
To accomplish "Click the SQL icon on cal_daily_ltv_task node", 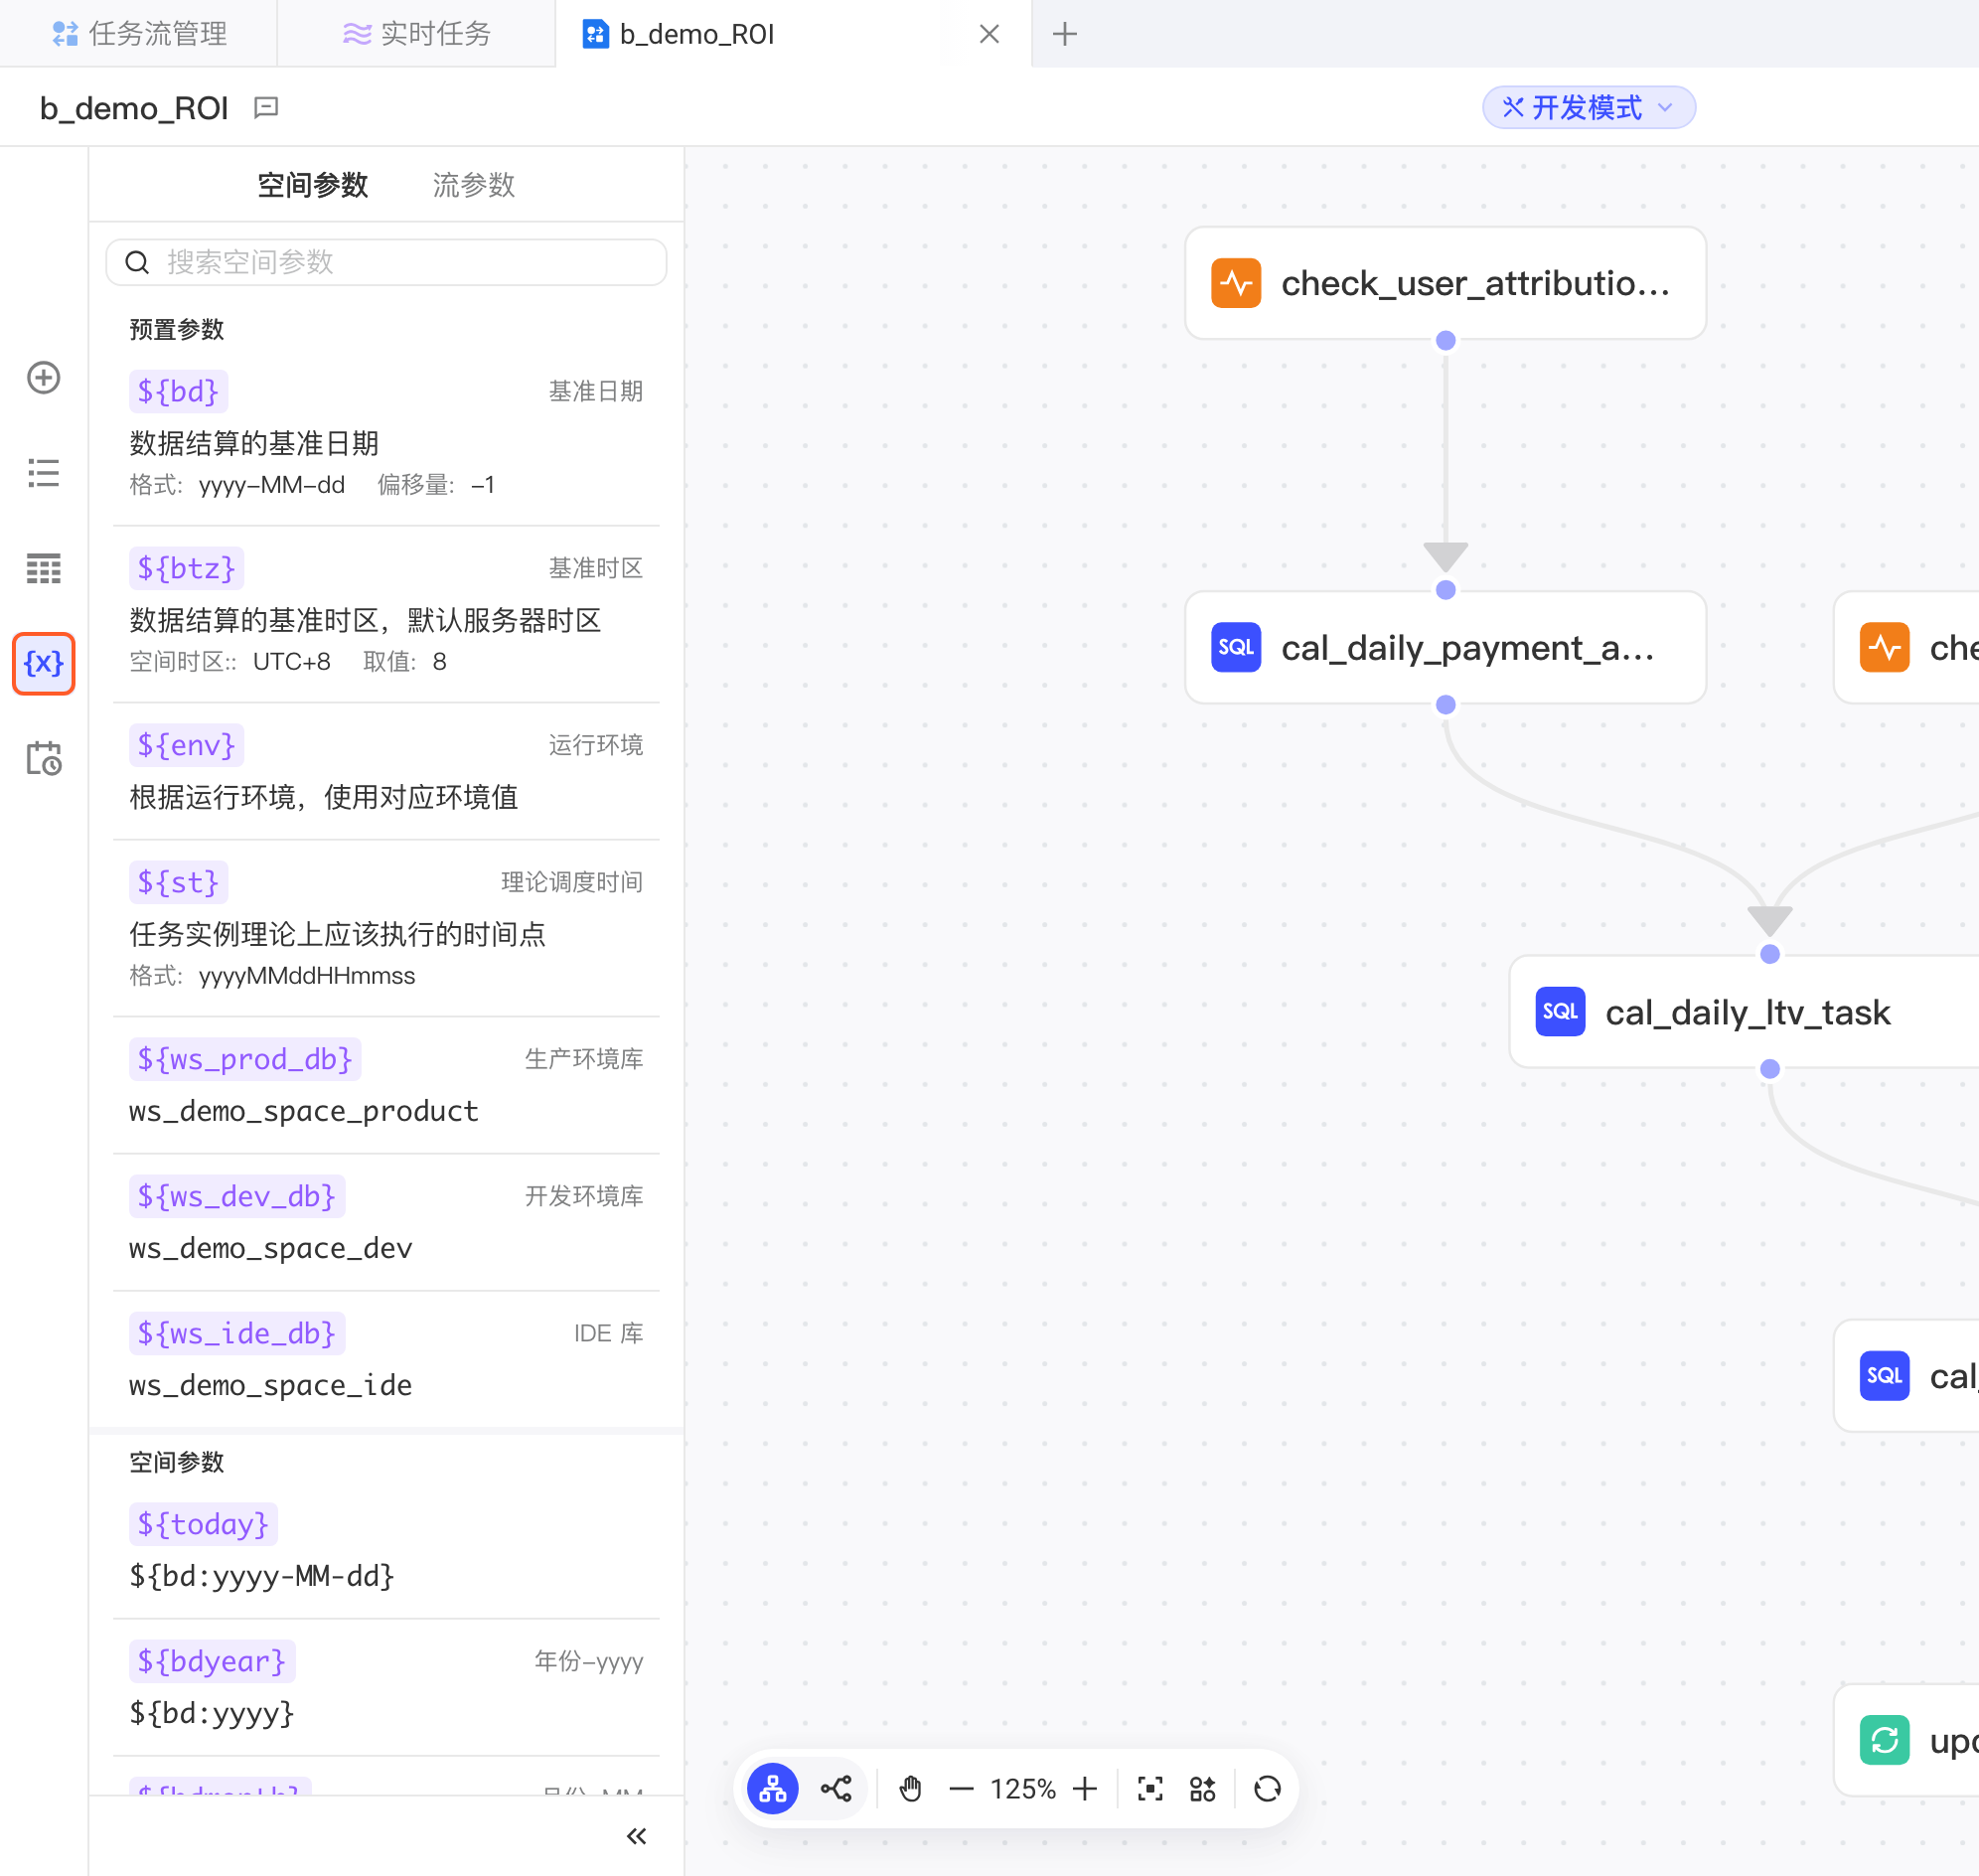I will pos(1560,1012).
